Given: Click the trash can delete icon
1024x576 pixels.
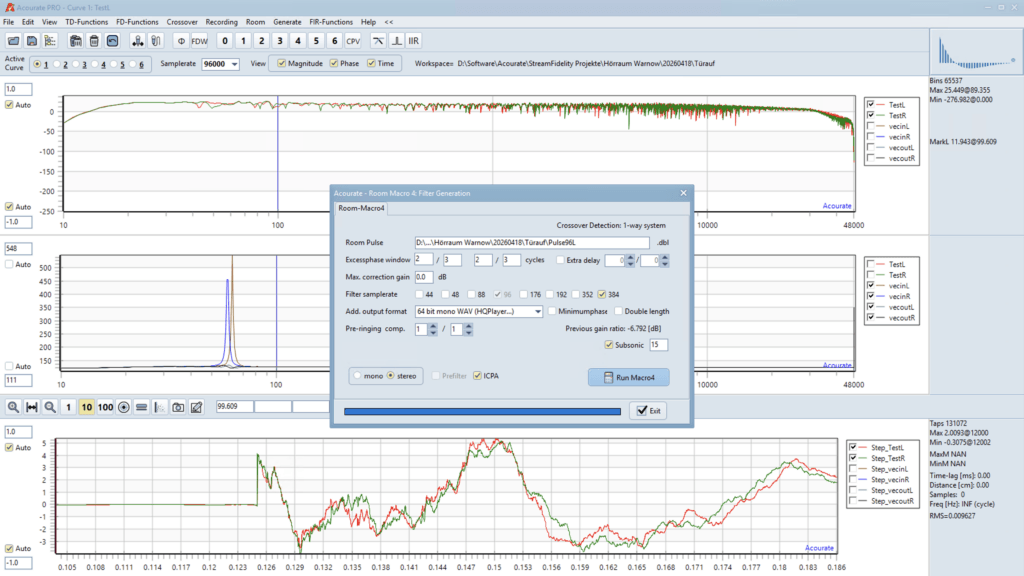Looking at the screenshot, I should 93,41.
